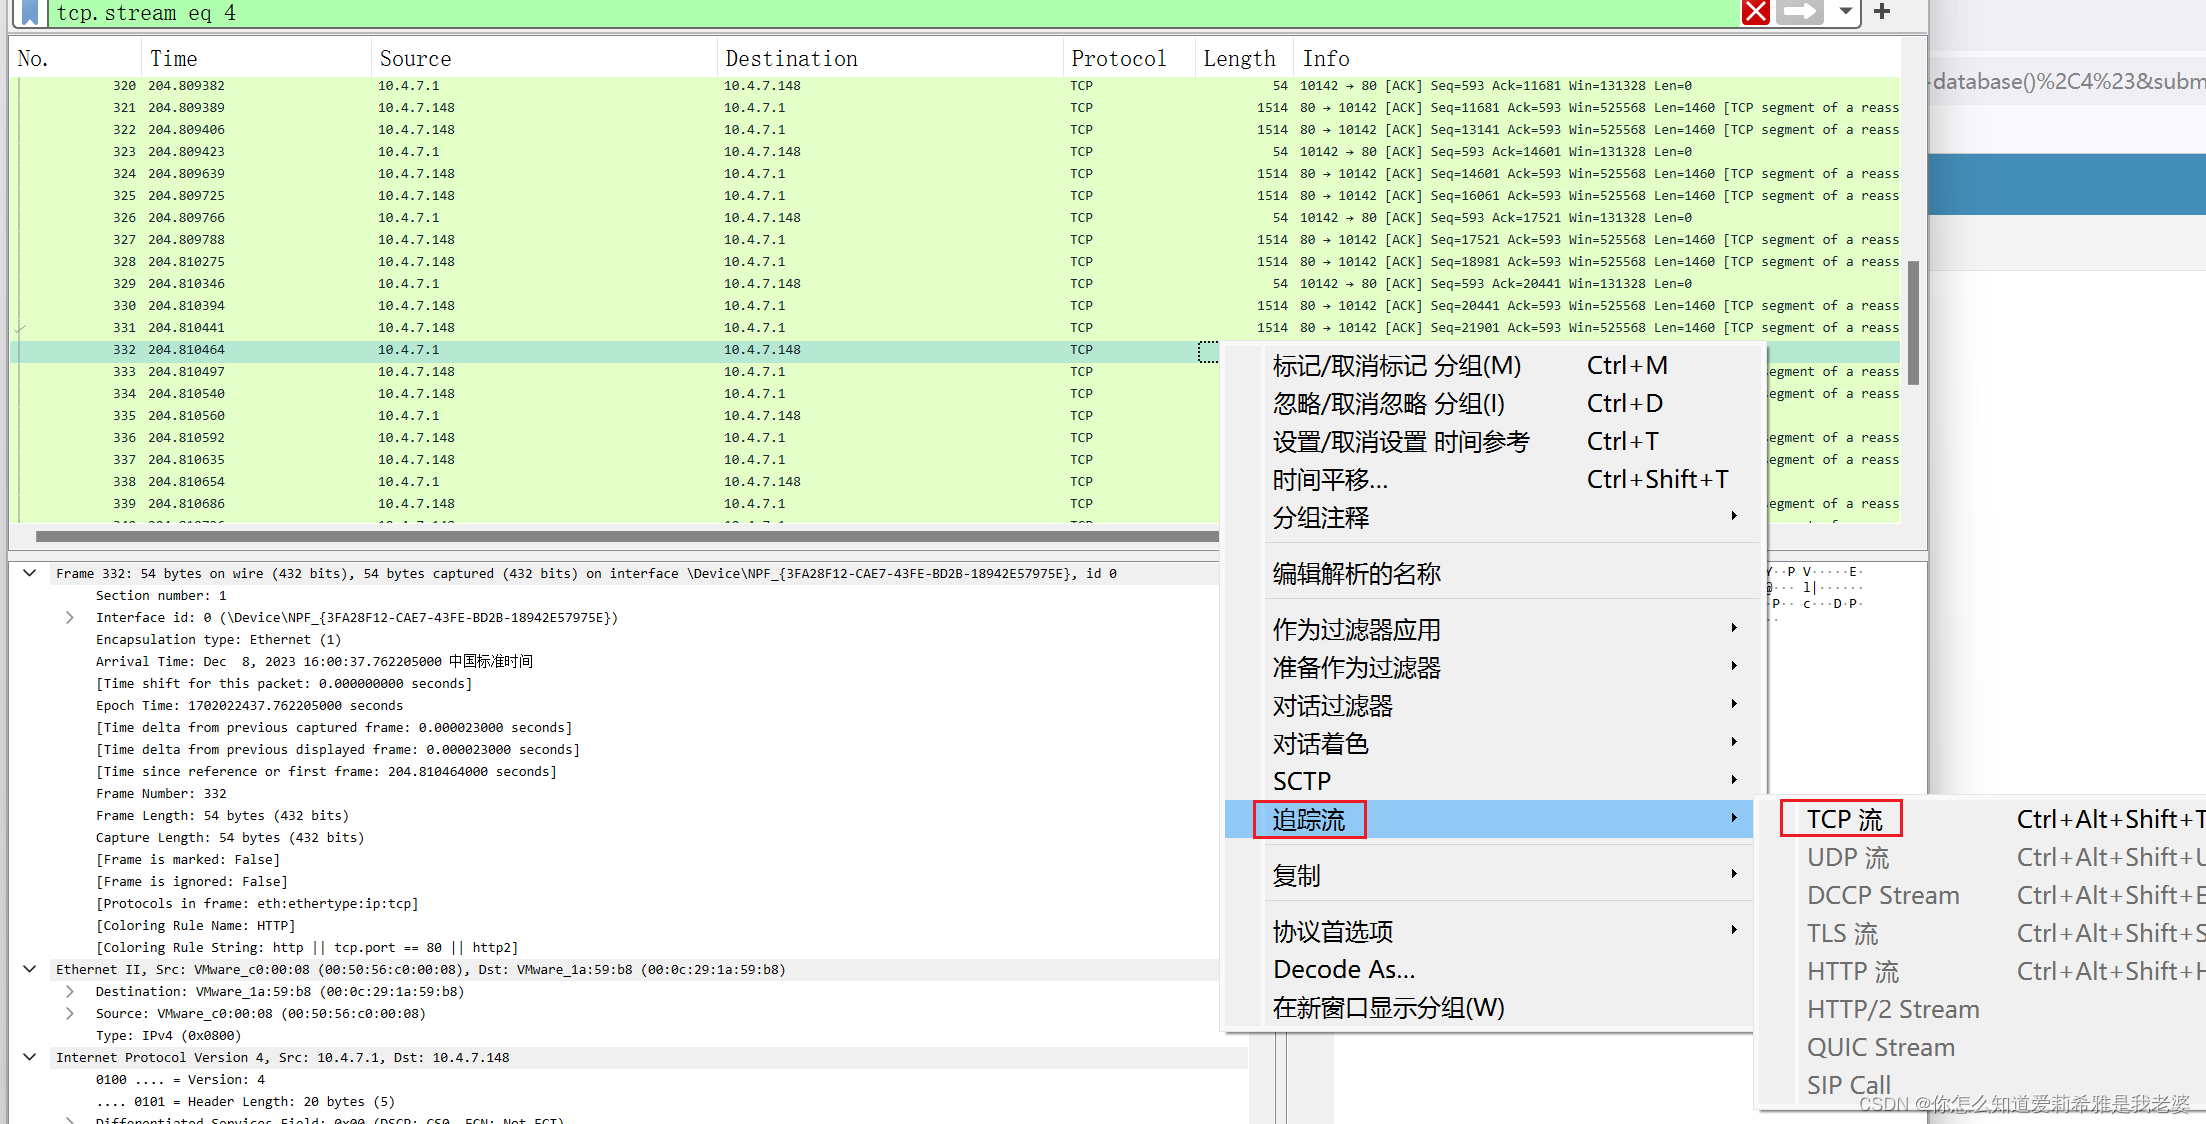Open the filter history dropdown arrow
2206x1124 pixels.
pos(1846,12)
